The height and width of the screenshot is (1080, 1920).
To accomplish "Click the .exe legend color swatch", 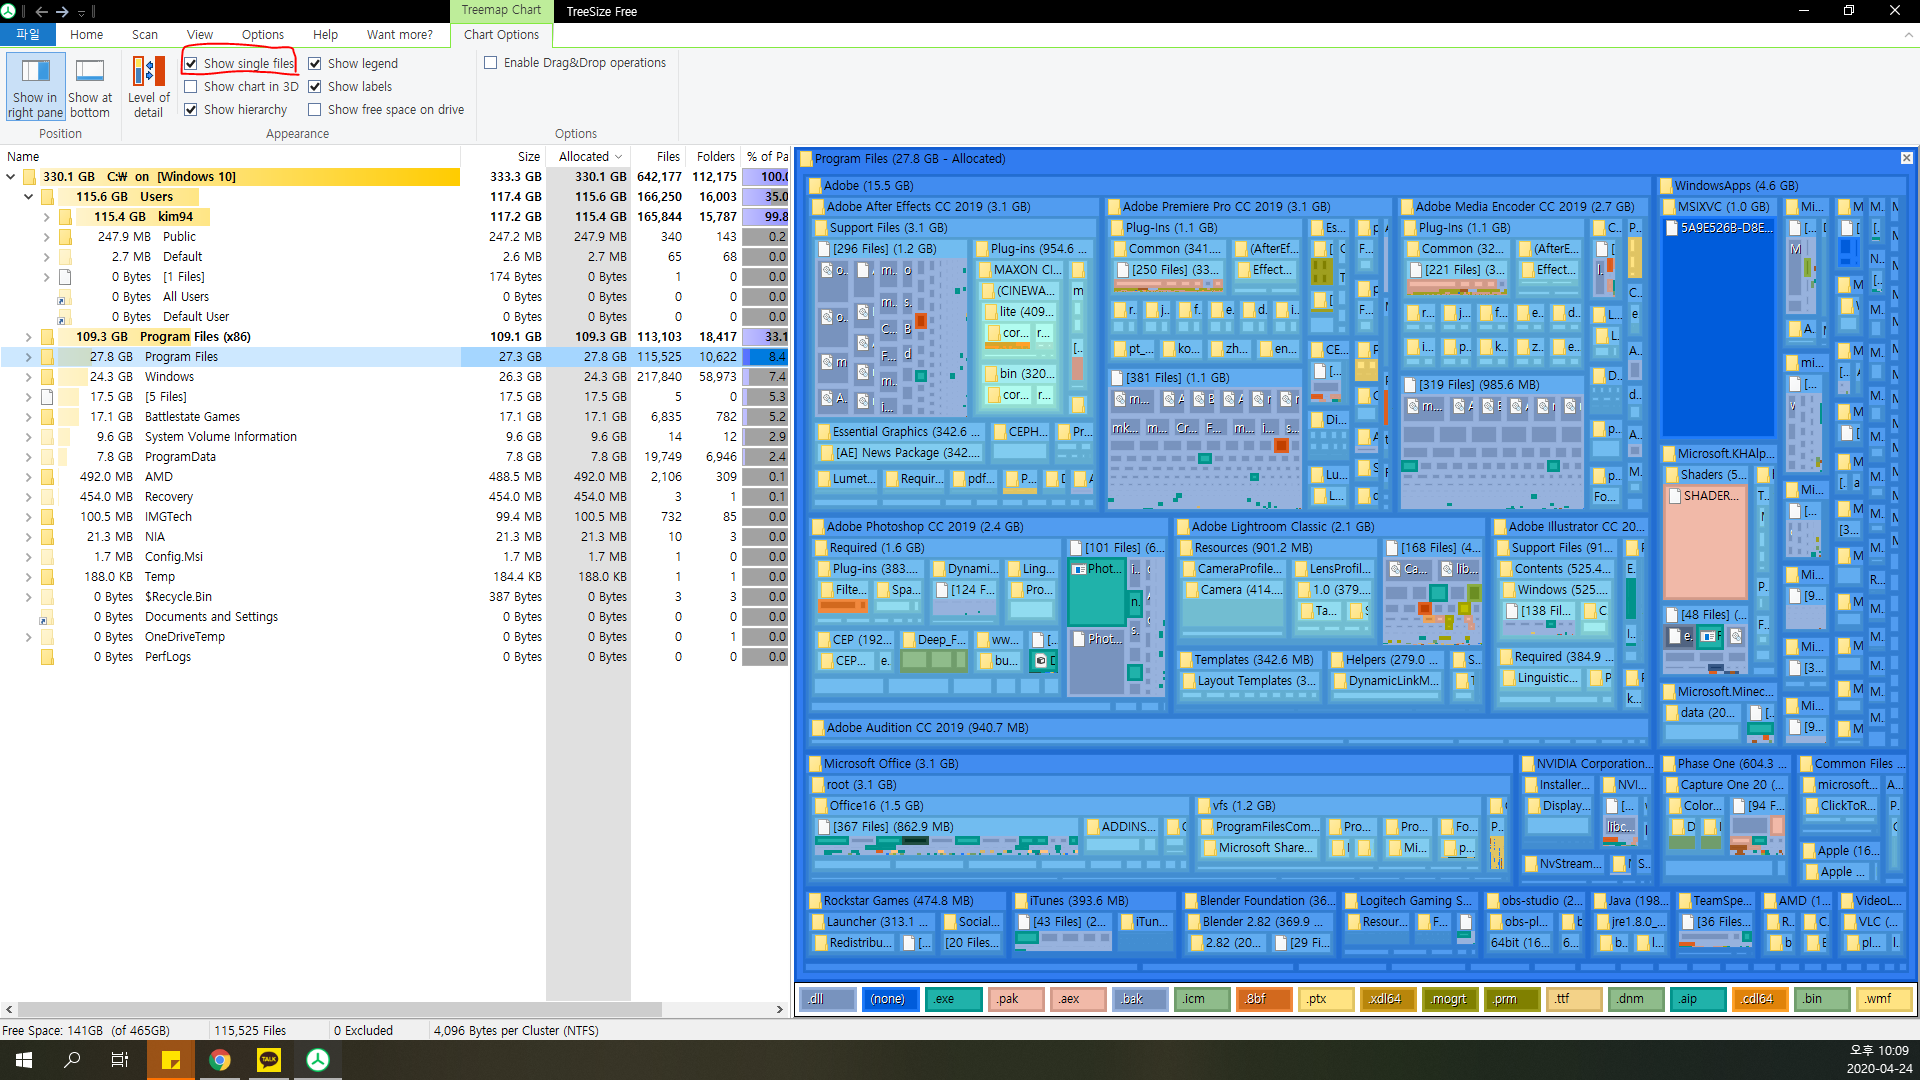I will (x=952, y=999).
